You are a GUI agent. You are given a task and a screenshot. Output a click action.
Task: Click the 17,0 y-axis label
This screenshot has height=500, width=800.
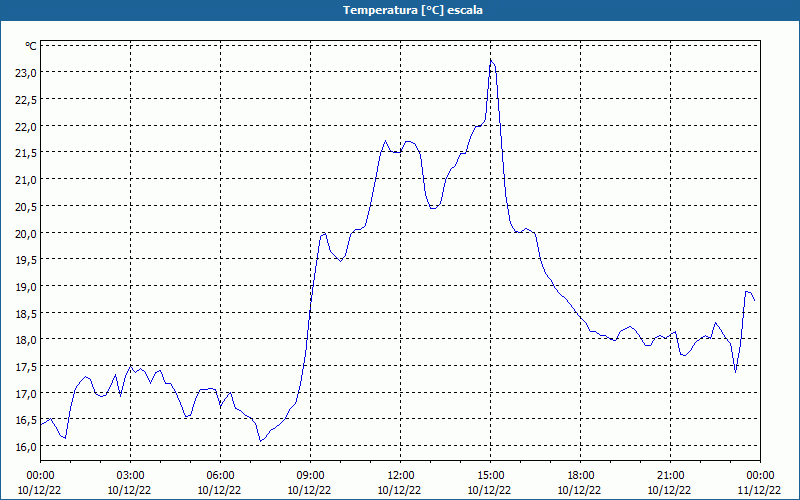(26, 393)
